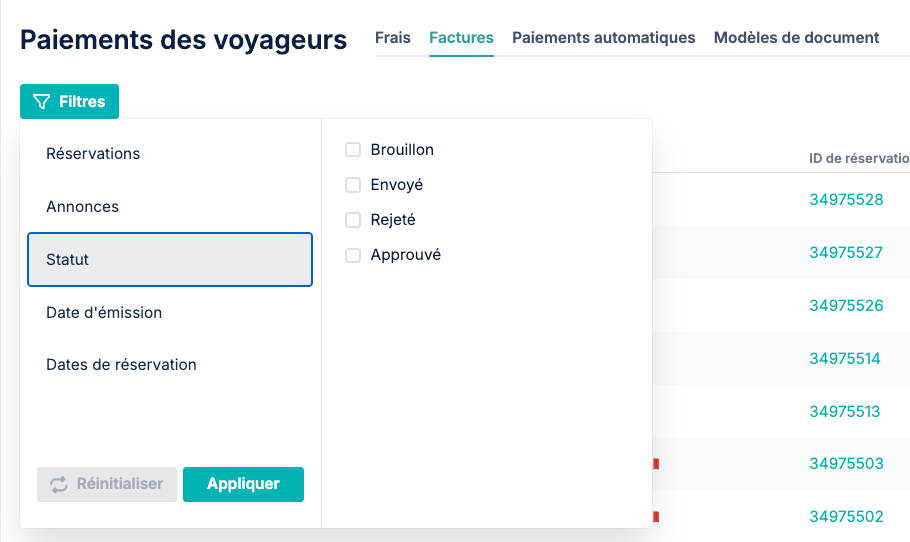The image size is (910, 542).
Task: Go to the Factures tab
Action: point(461,38)
